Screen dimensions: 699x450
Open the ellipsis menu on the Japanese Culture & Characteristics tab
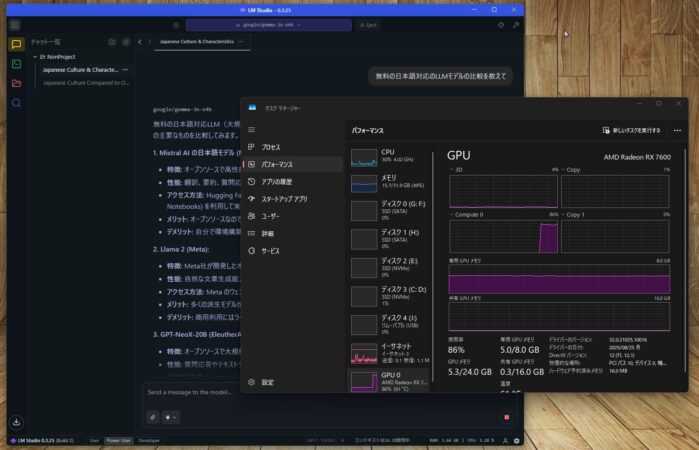[x=241, y=41]
